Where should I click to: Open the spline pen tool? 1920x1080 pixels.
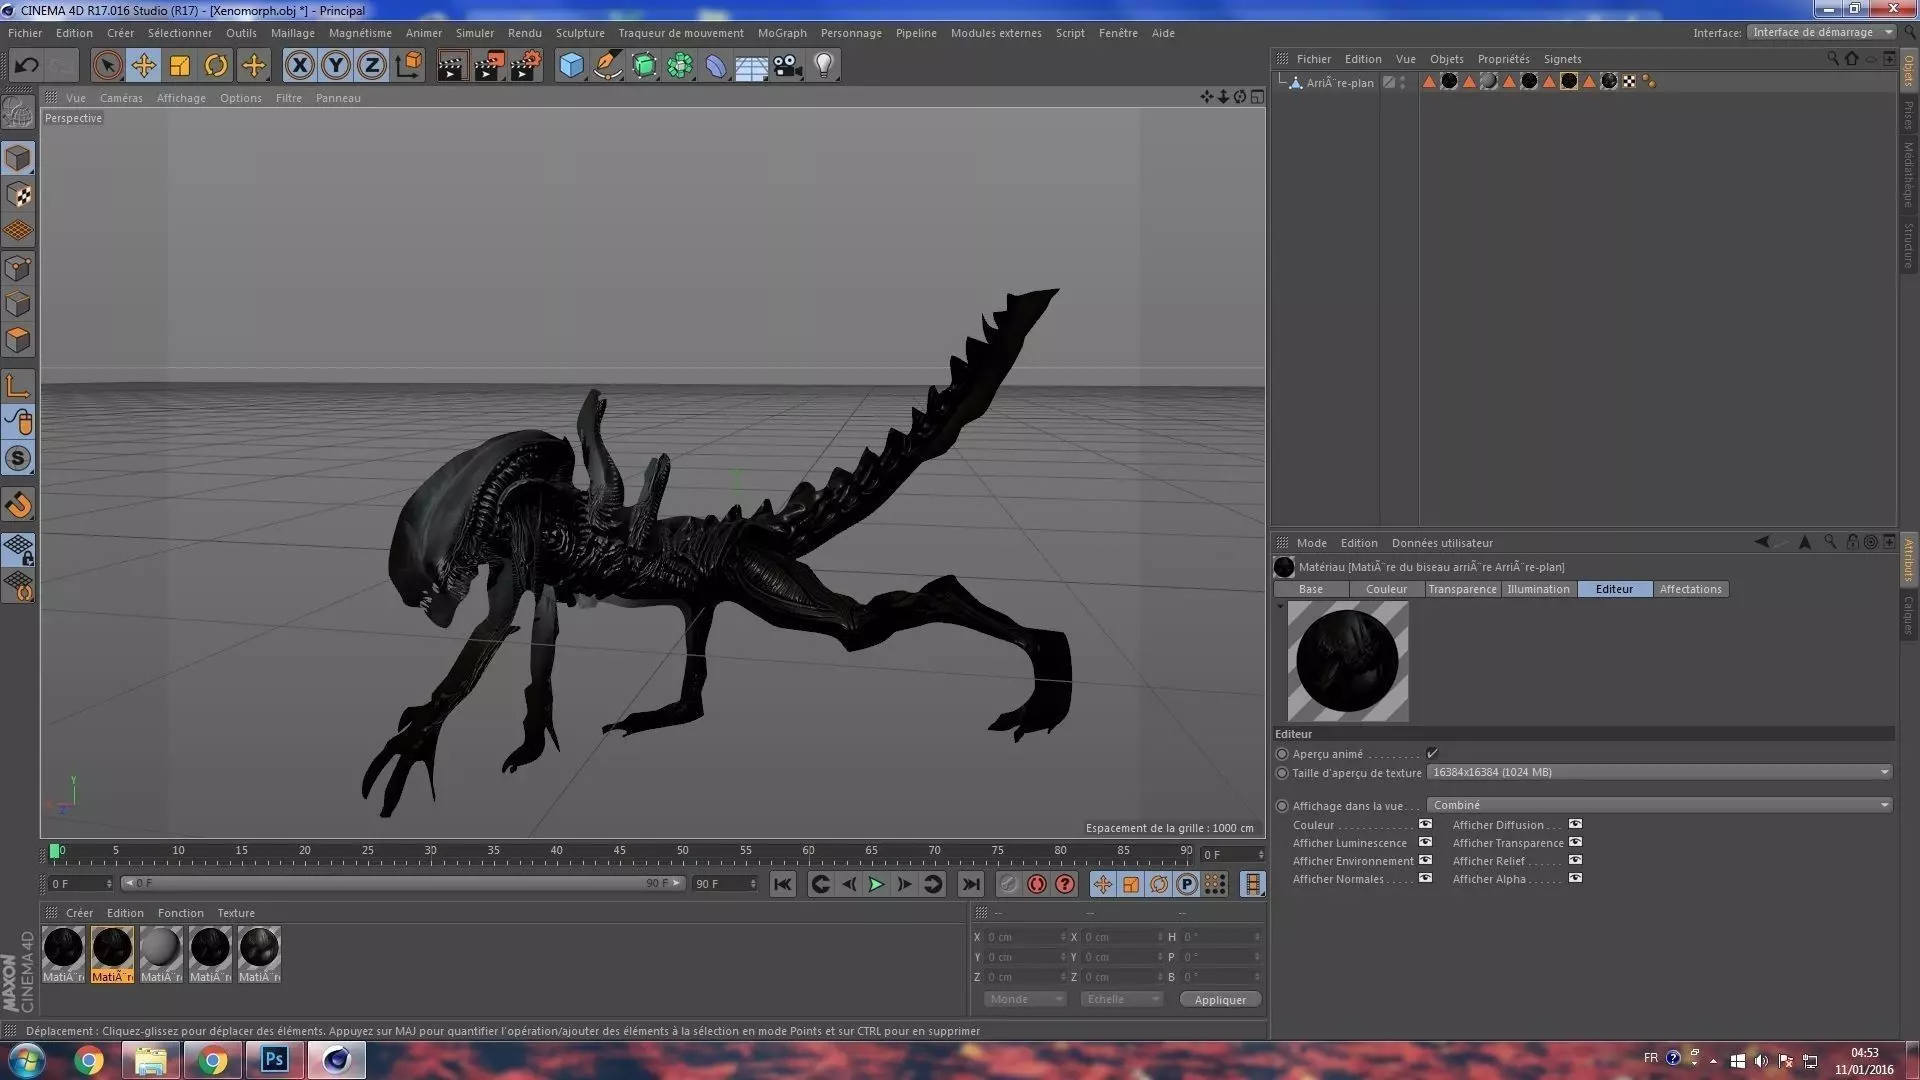(607, 66)
